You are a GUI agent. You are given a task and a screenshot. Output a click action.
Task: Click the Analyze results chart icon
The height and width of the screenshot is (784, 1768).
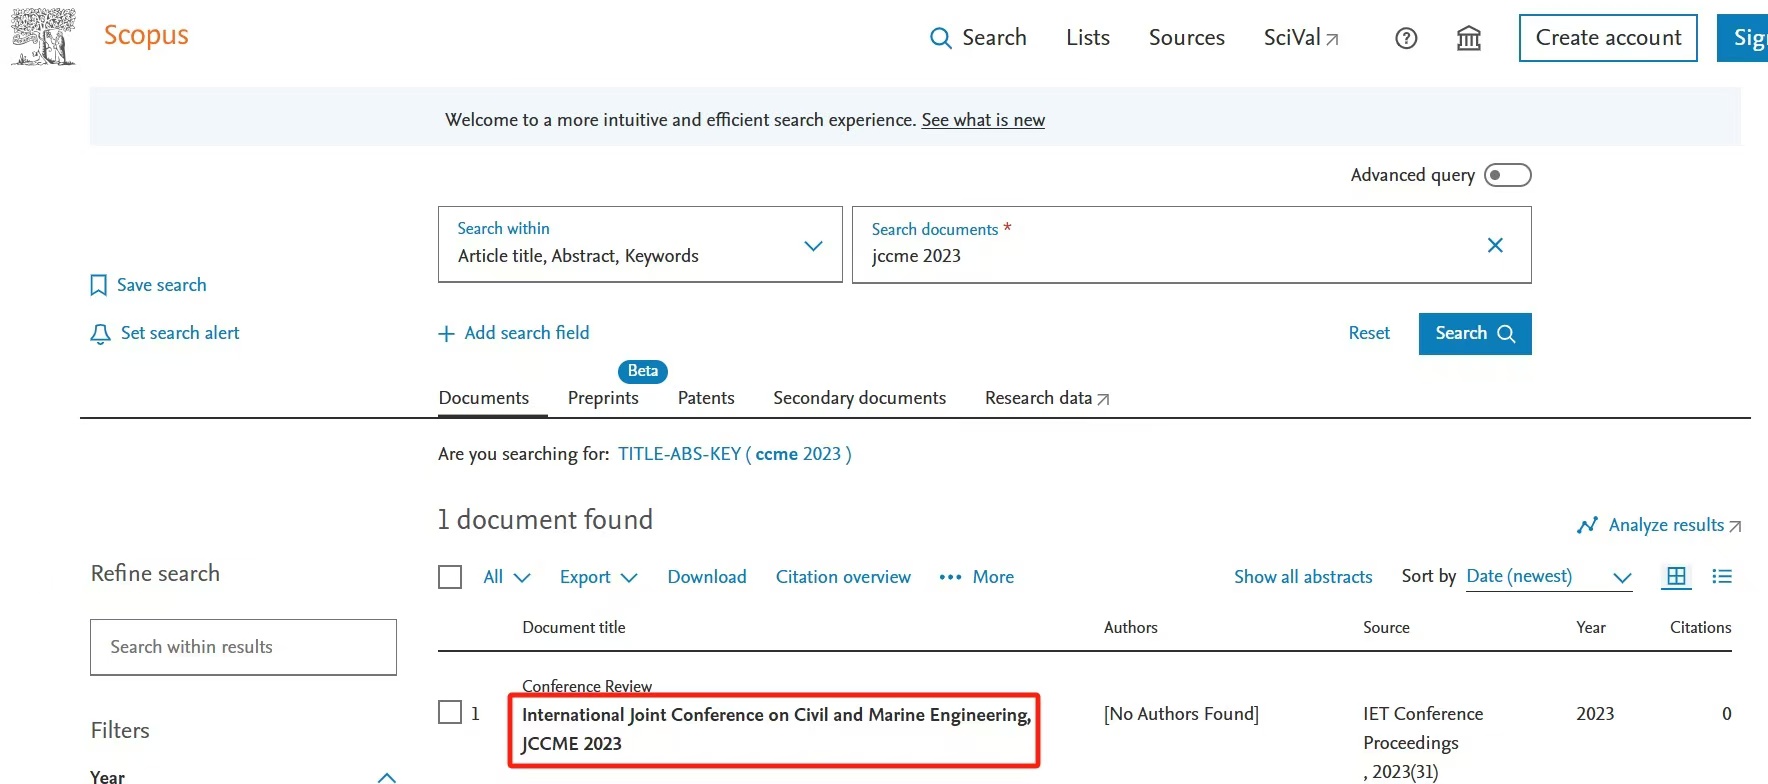tap(1586, 526)
